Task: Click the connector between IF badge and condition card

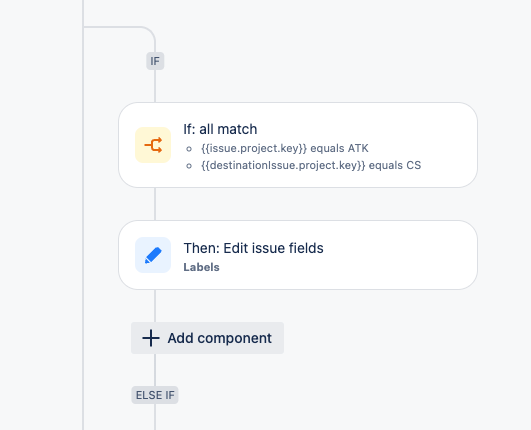Action: coord(155,86)
